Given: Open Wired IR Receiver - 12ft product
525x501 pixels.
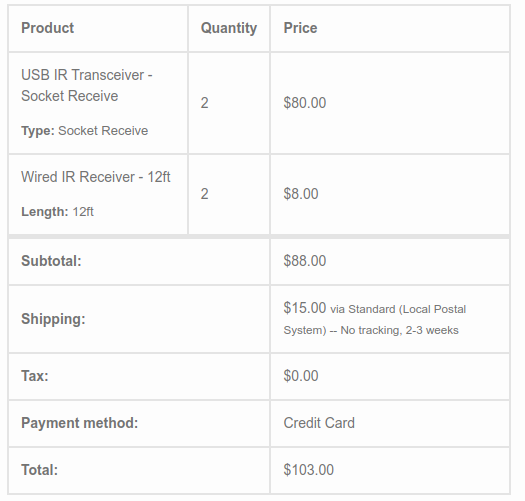Looking at the screenshot, I should click(96, 177).
